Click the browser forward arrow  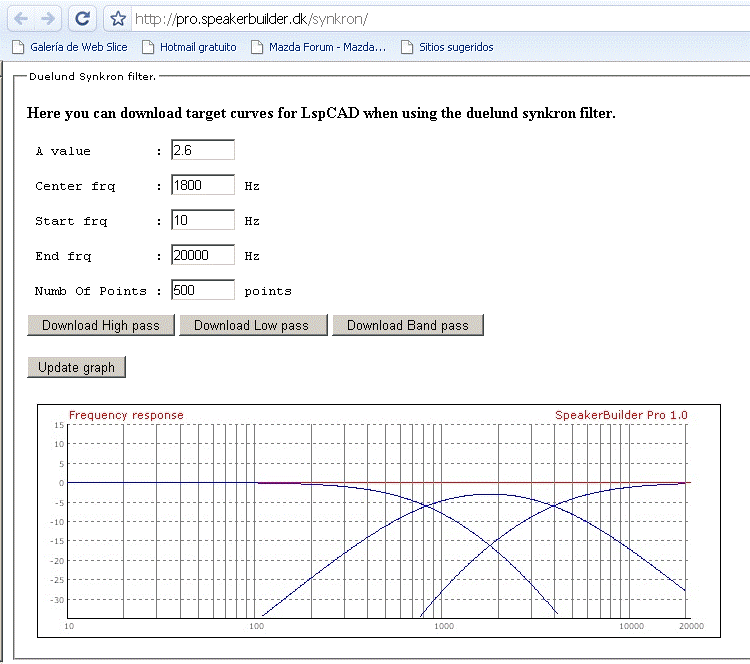click(48, 19)
